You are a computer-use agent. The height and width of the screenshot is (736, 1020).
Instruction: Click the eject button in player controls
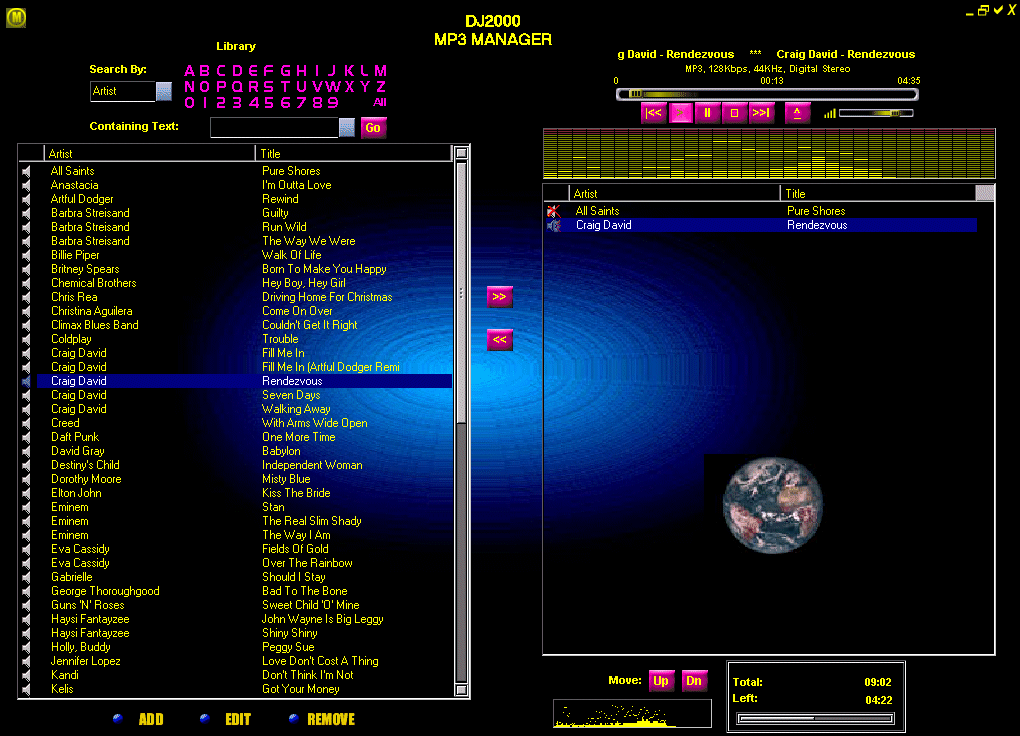[797, 113]
